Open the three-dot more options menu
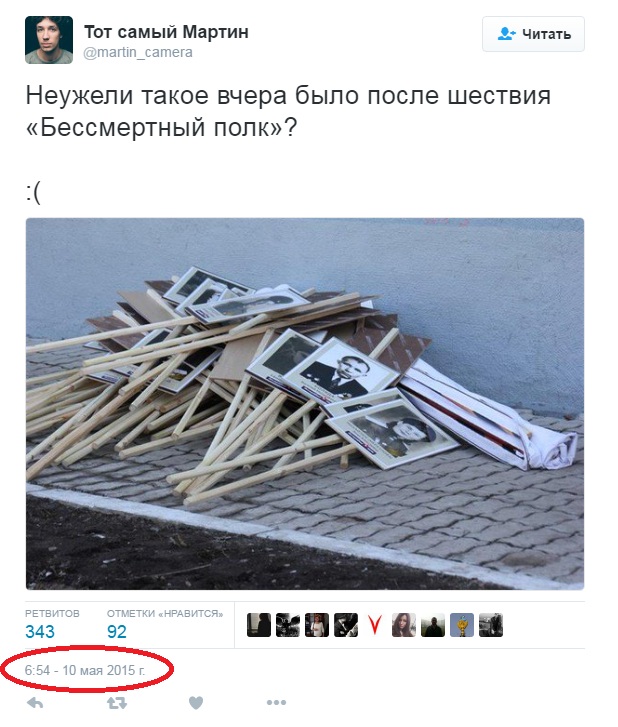618x727 pixels. (x=276, y=703)
